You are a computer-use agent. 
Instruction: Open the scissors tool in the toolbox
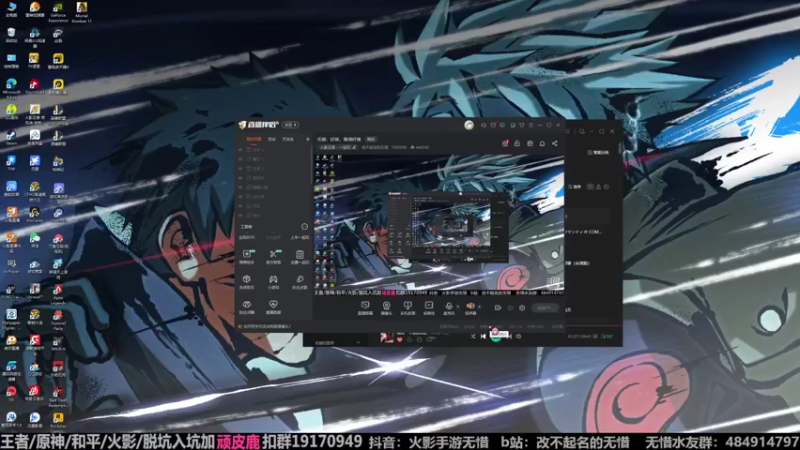(x=273, y=254)
